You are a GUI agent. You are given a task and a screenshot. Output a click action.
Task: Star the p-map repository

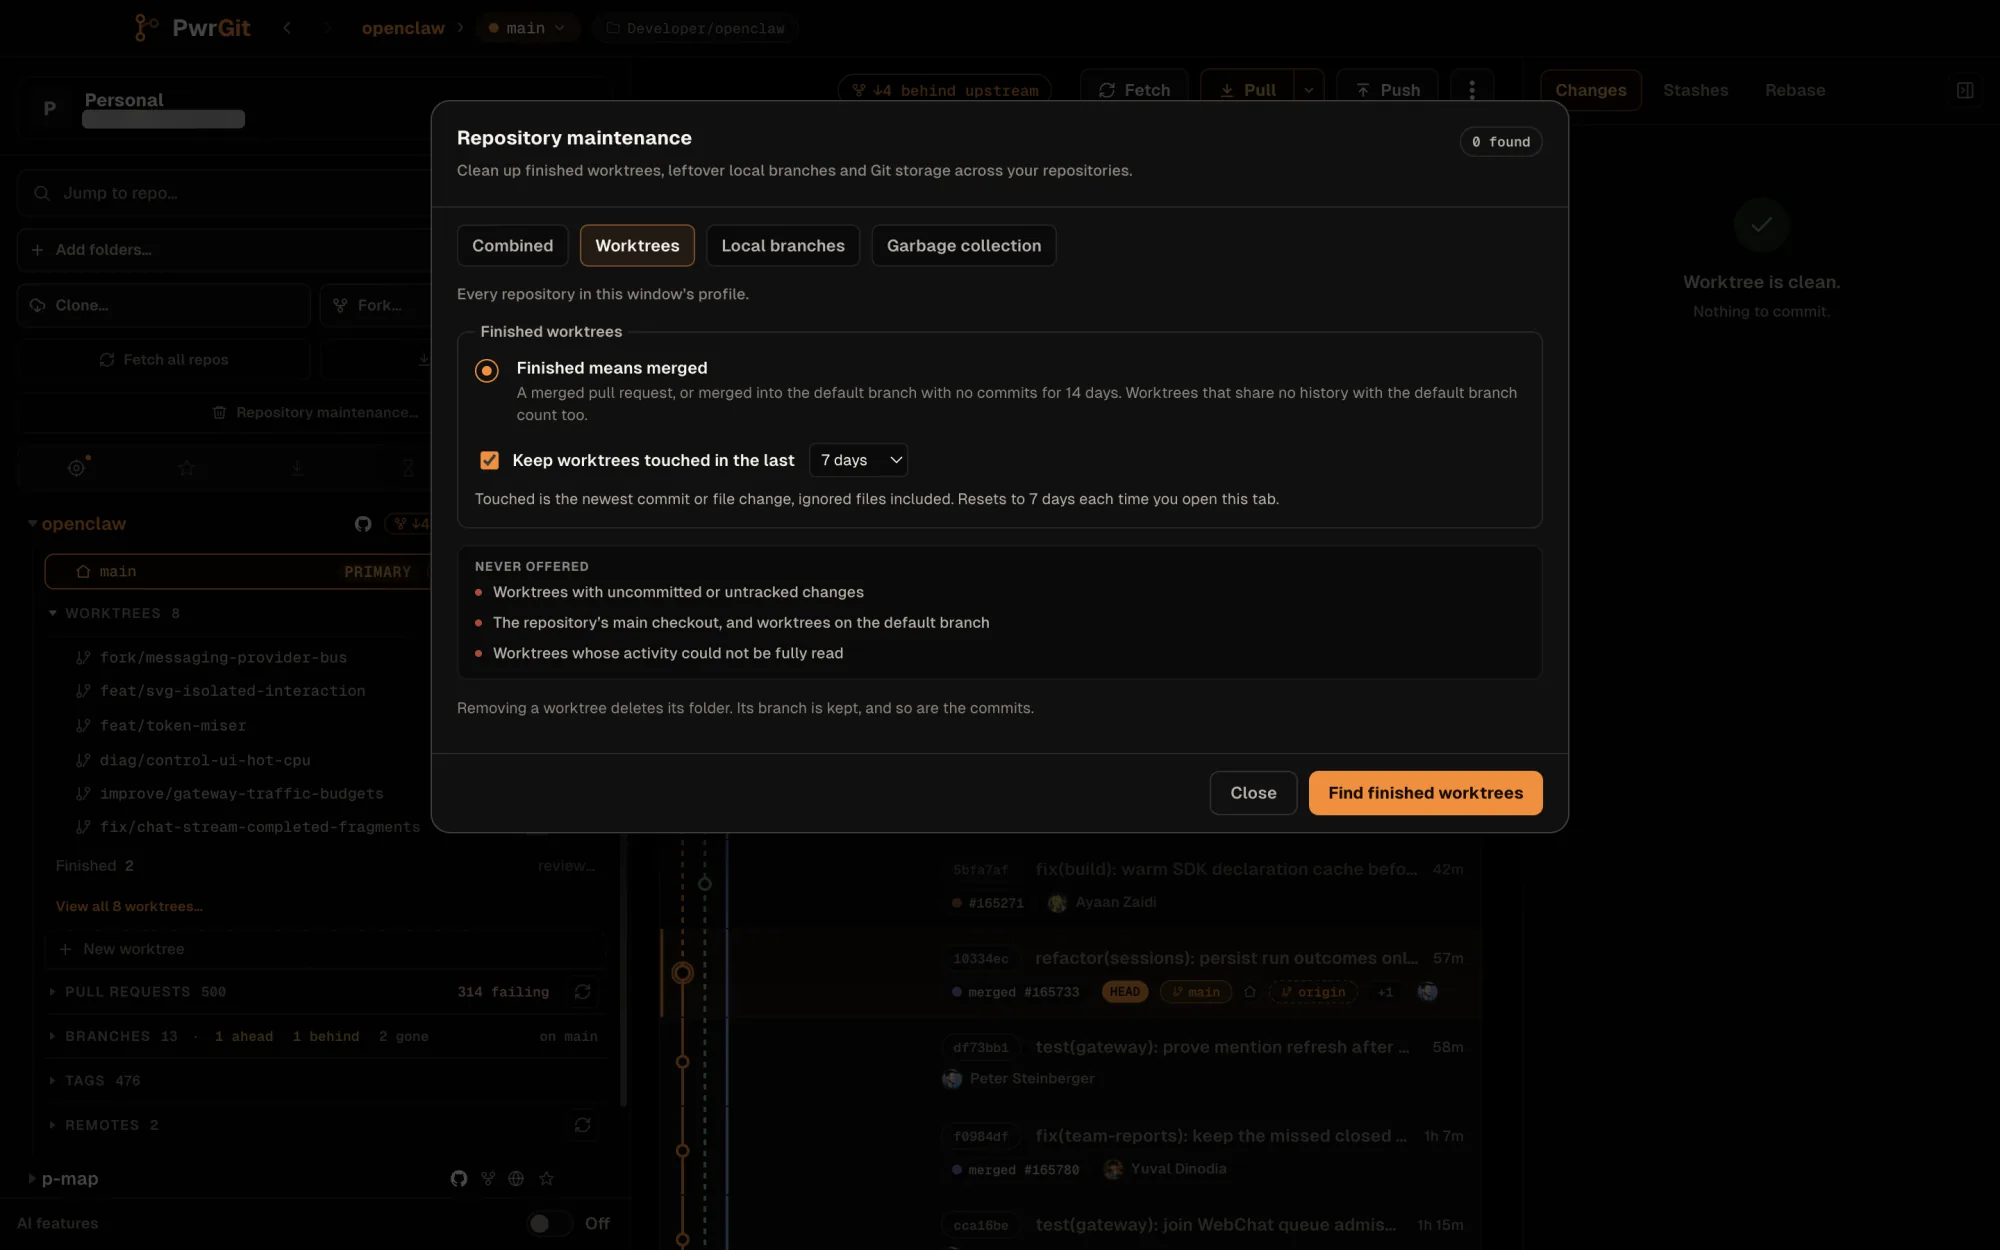(546, 1178)
